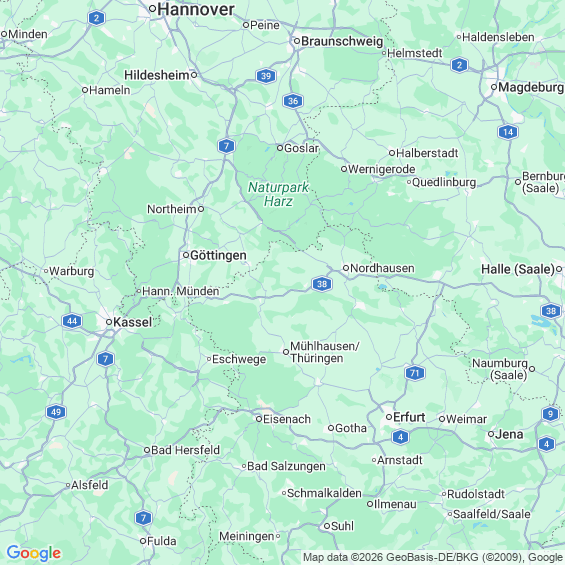Screen dimensions: 565x565
Task: Click the map data copyright text
Action: point(433,557)
